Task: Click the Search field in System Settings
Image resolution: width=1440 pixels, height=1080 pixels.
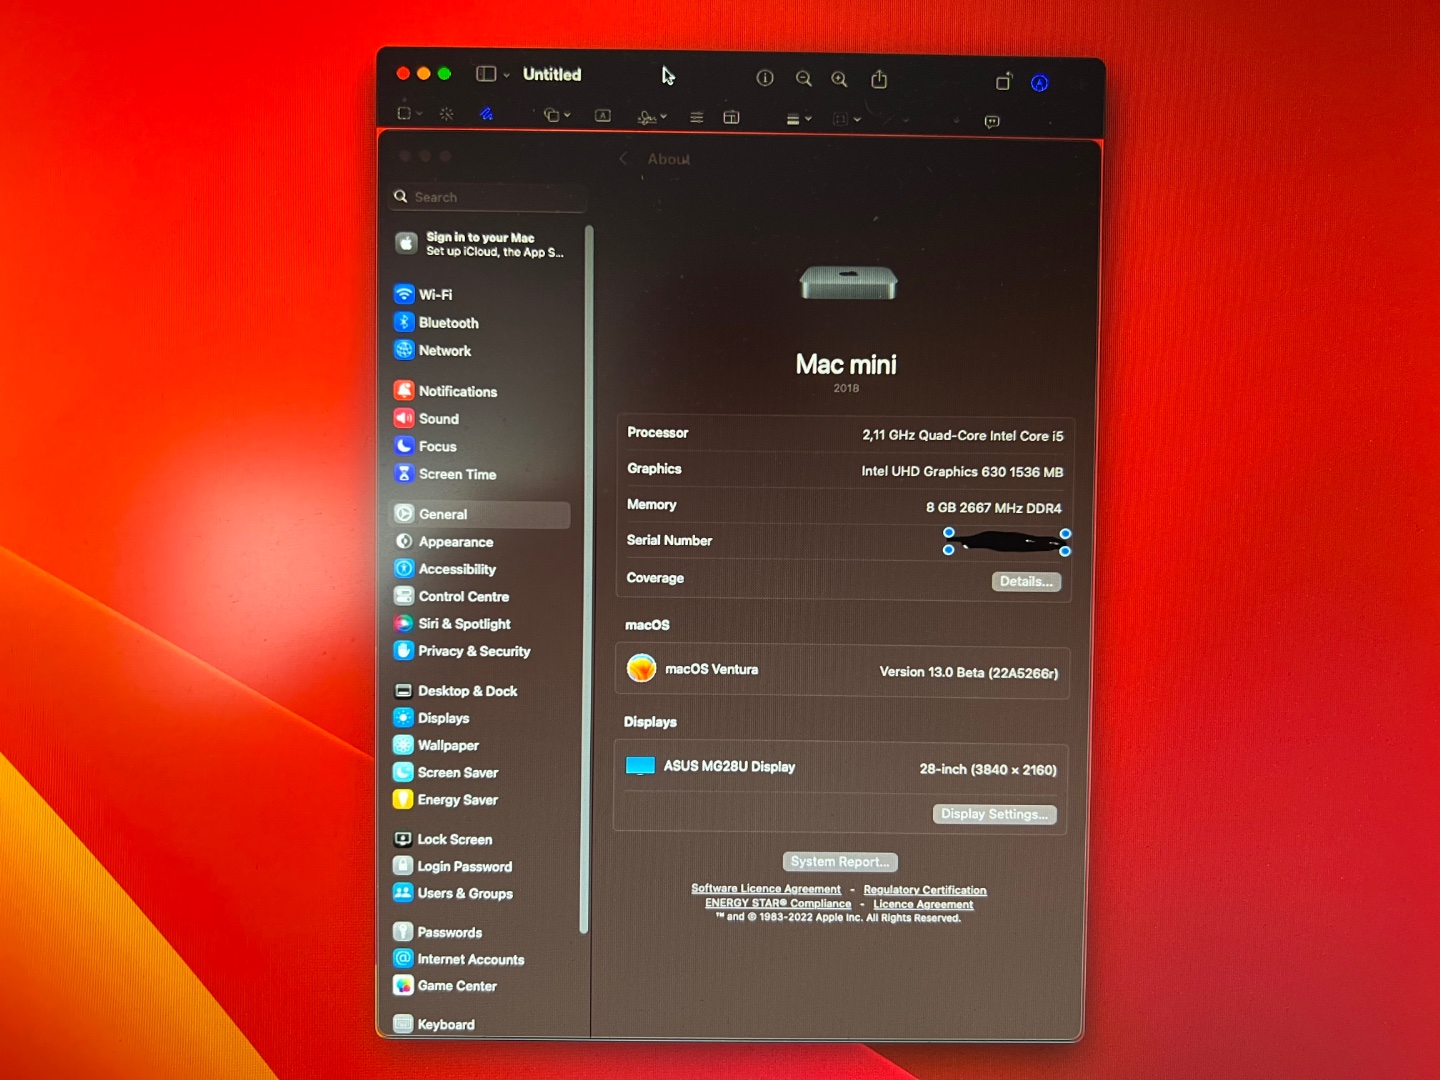Action: tap(488, 197)
